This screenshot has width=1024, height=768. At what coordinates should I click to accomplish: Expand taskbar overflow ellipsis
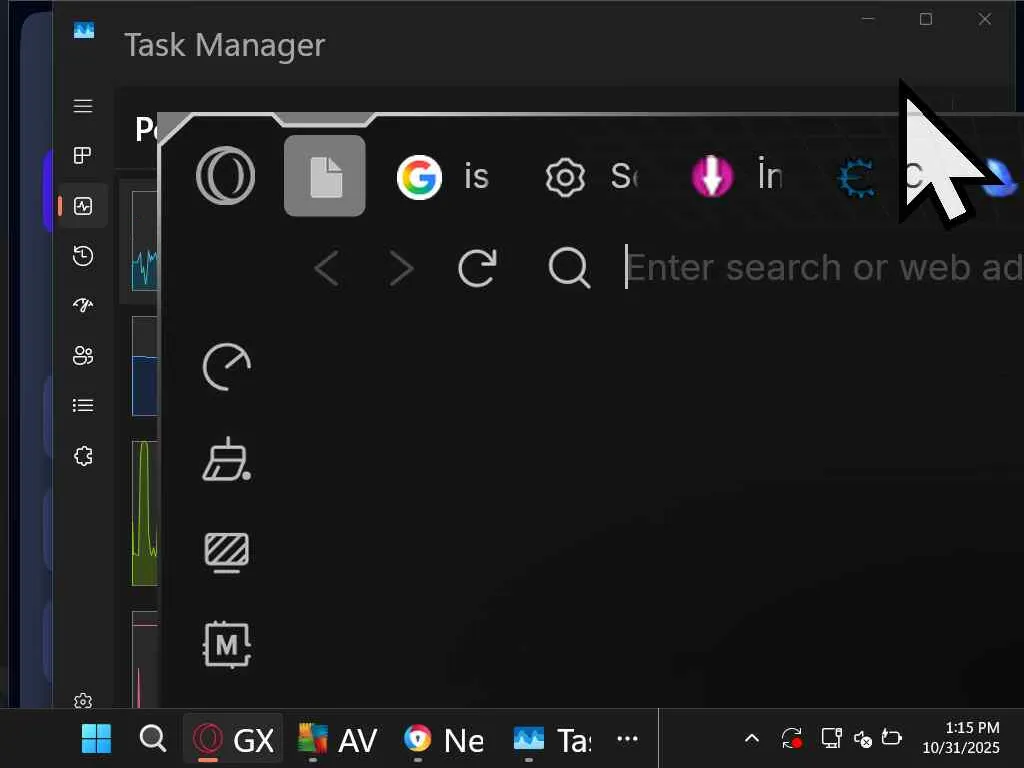tap(627, 739)
